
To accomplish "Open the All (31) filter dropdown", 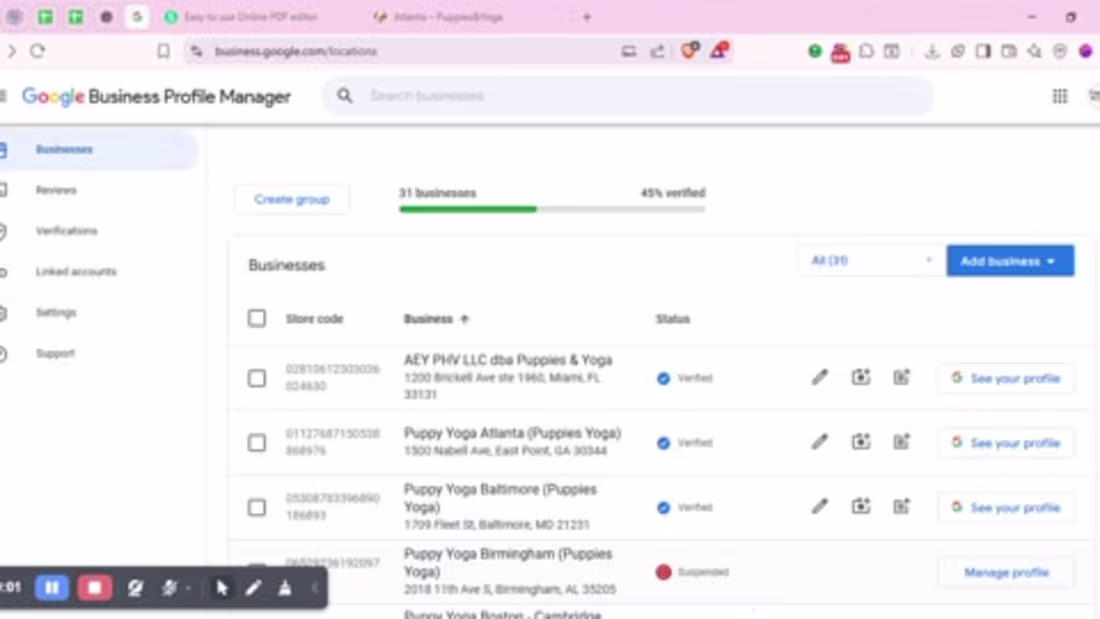I will [x=868, y=260].
